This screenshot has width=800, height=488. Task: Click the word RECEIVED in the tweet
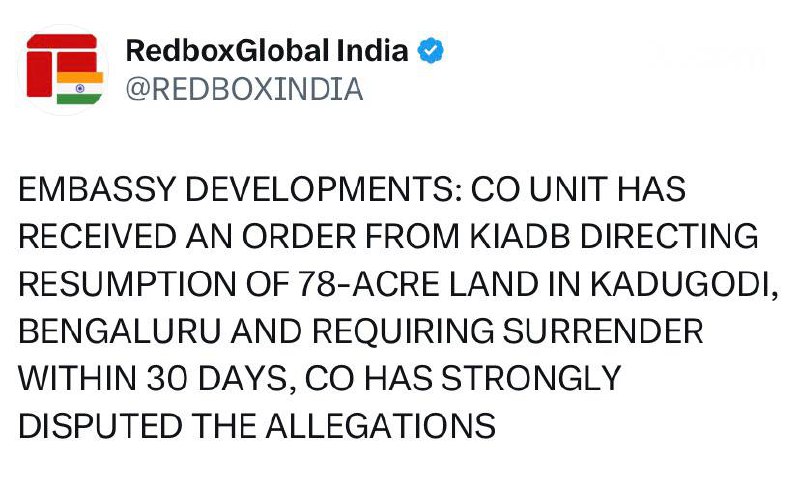(98, 236)
